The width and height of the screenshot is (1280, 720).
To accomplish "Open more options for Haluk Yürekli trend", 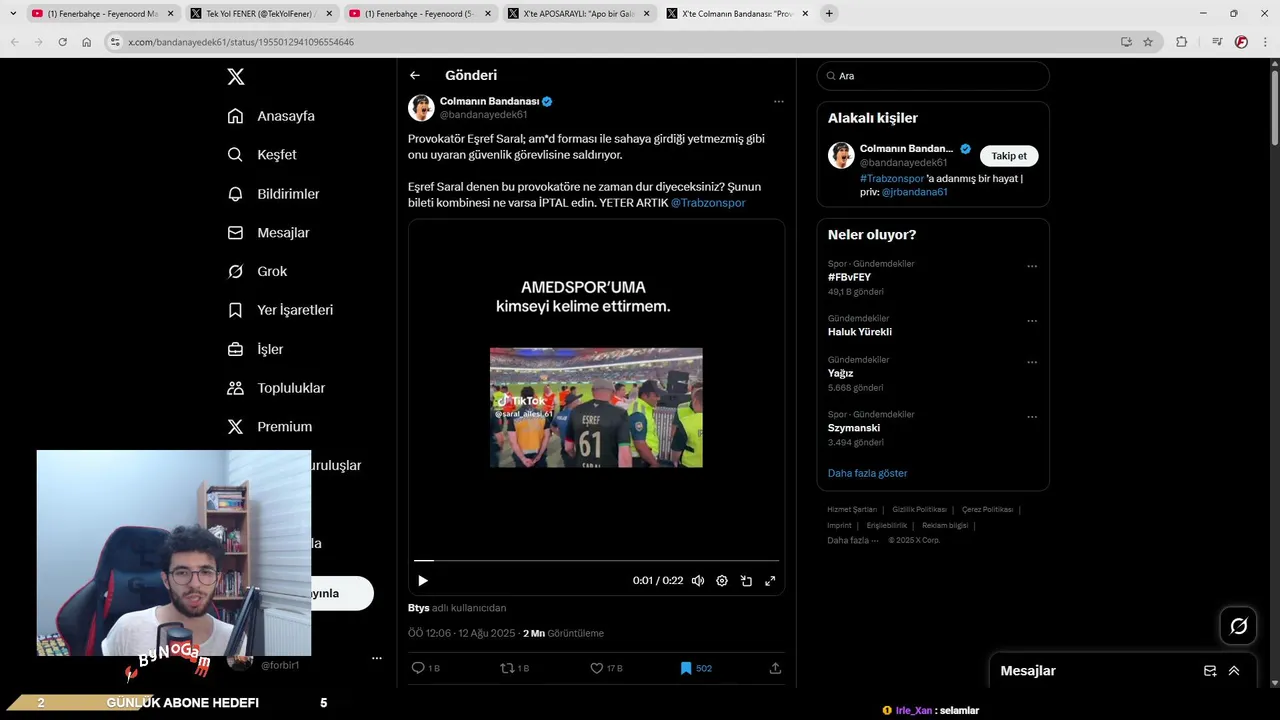I will [x=1032, y=322].
